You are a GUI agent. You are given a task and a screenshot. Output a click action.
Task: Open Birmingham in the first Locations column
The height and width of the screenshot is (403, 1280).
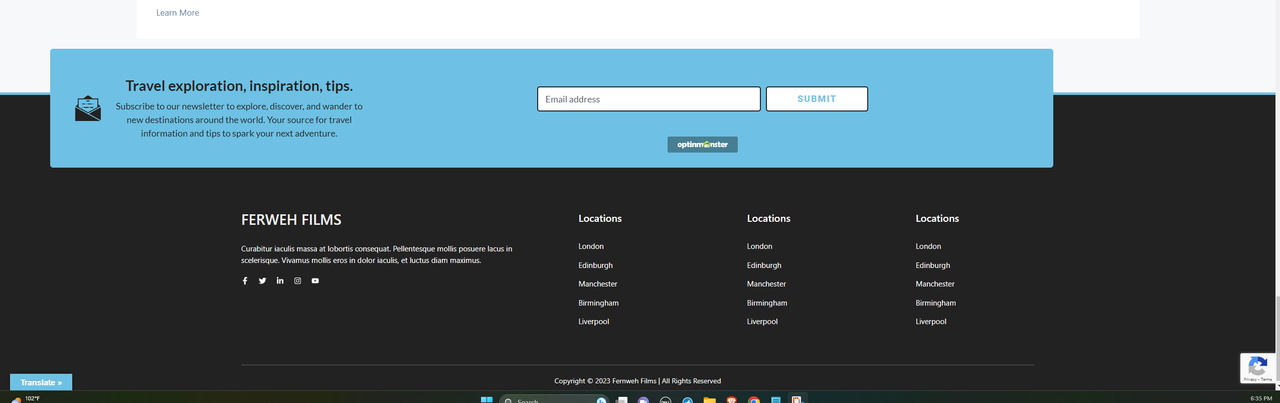599,303
